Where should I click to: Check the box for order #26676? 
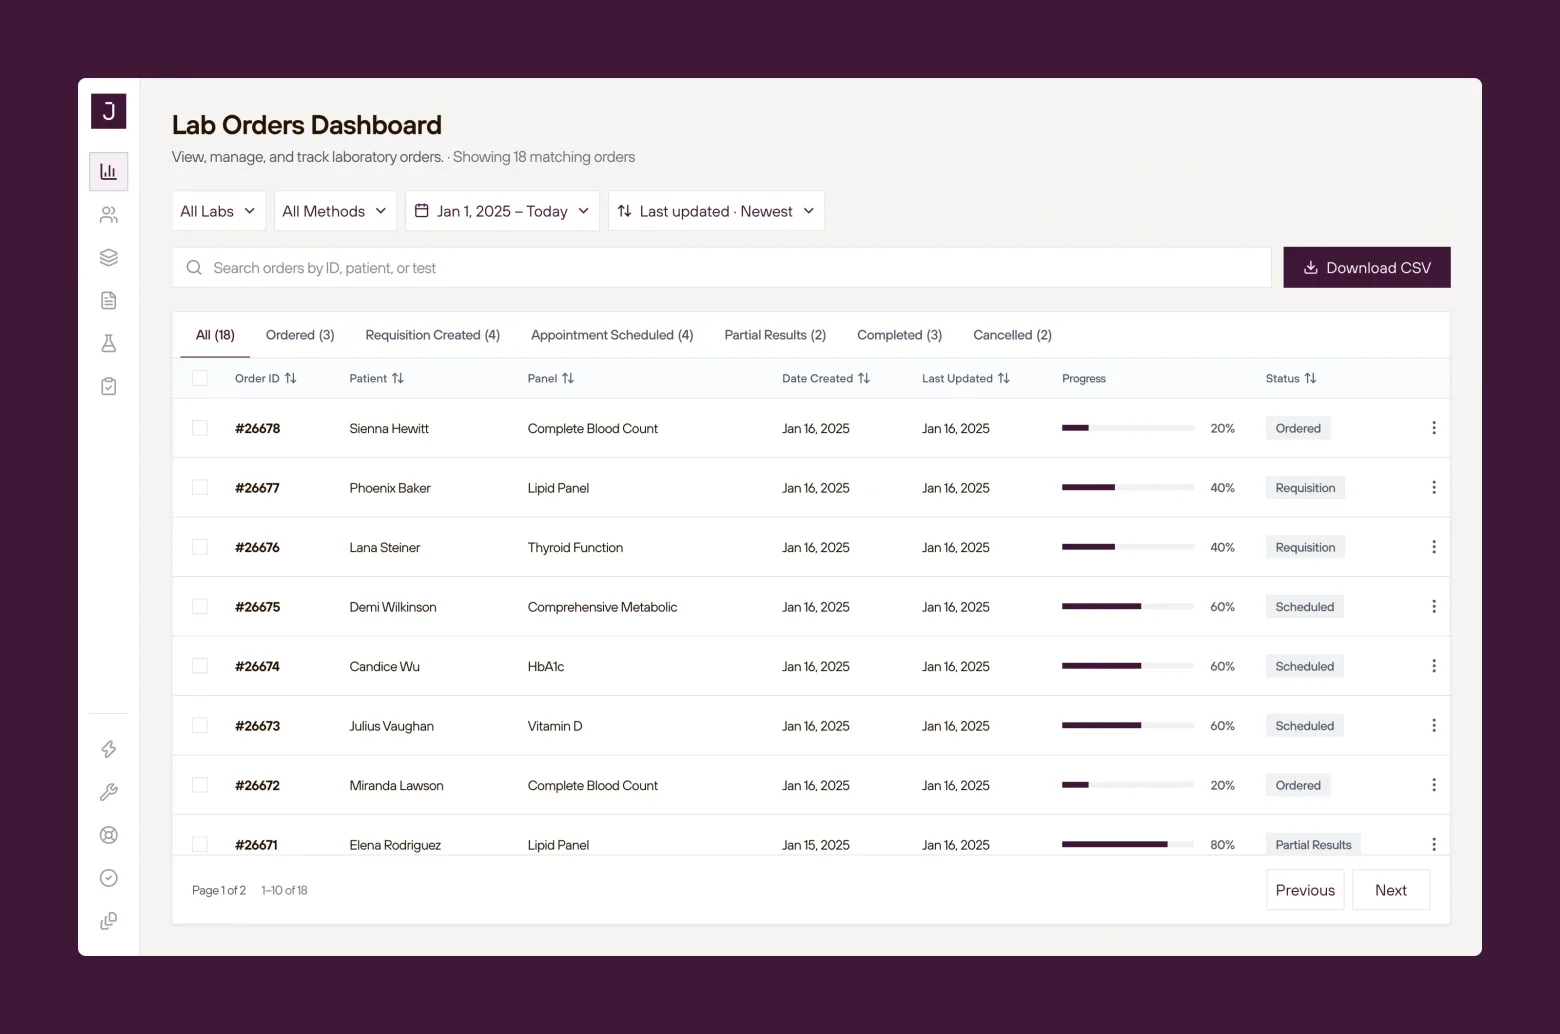point(200,548)
